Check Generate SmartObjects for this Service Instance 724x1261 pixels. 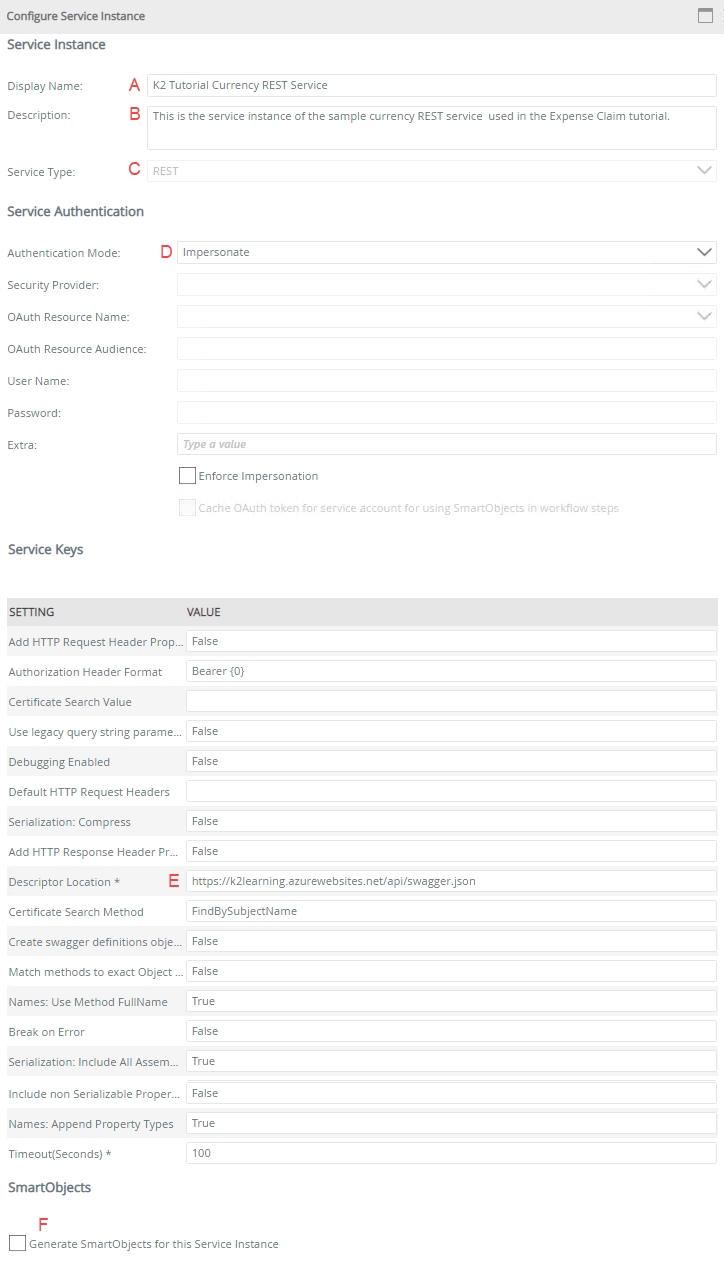coord(16,1242)
